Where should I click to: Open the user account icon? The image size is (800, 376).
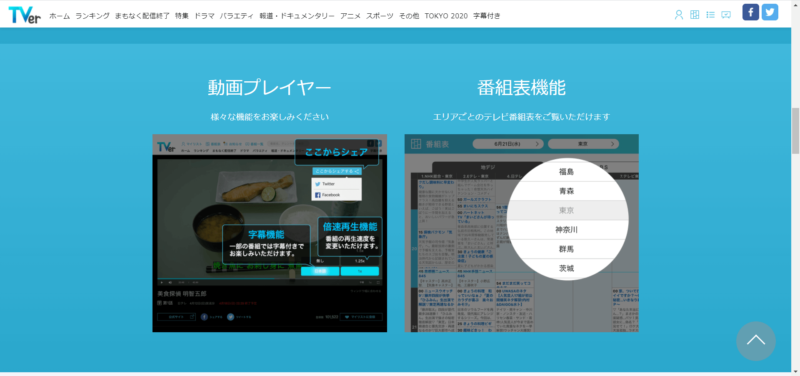point(679,15)
